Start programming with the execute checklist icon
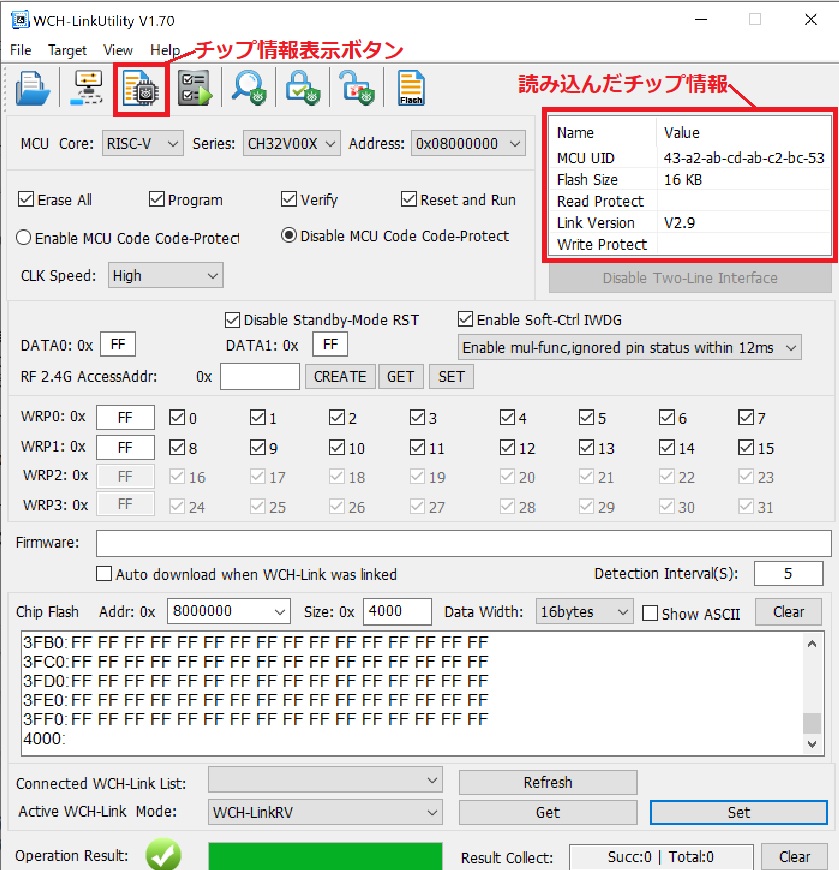The height and width of the screenshot is (870, 839). pyautogui.click(x=194, y=87)
